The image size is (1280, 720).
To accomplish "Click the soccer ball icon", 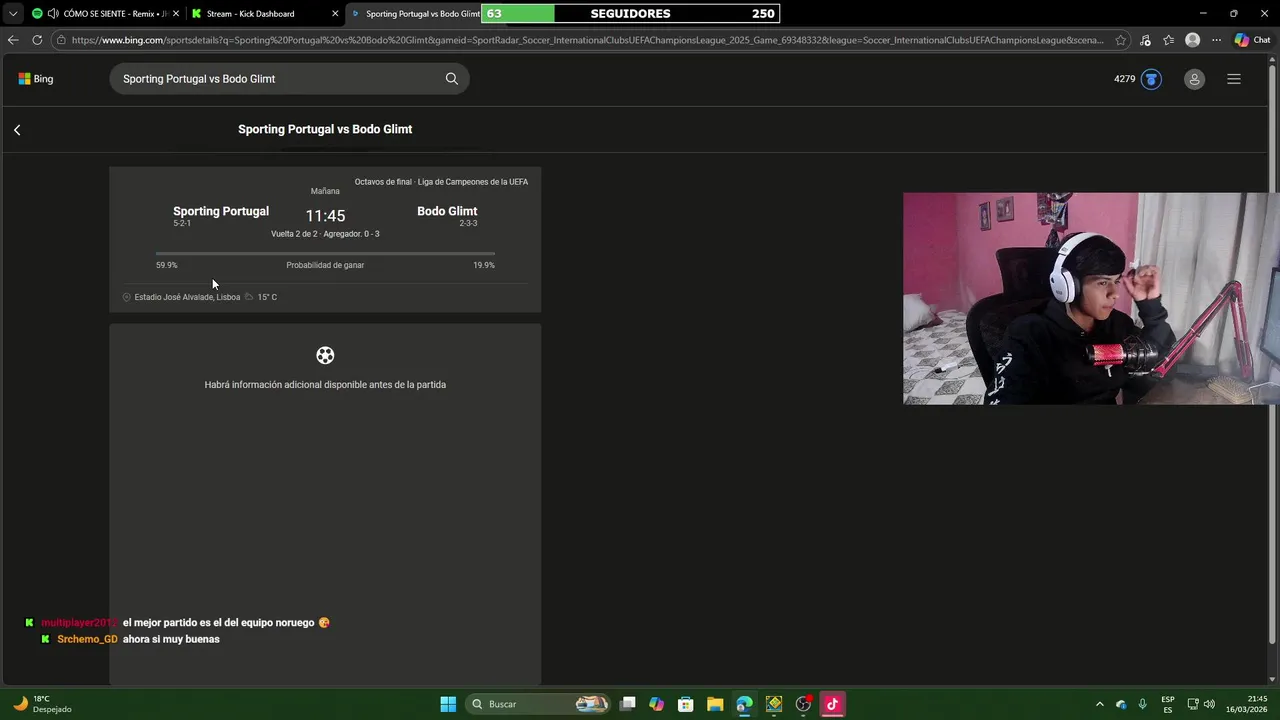I will tap(325, 355).
